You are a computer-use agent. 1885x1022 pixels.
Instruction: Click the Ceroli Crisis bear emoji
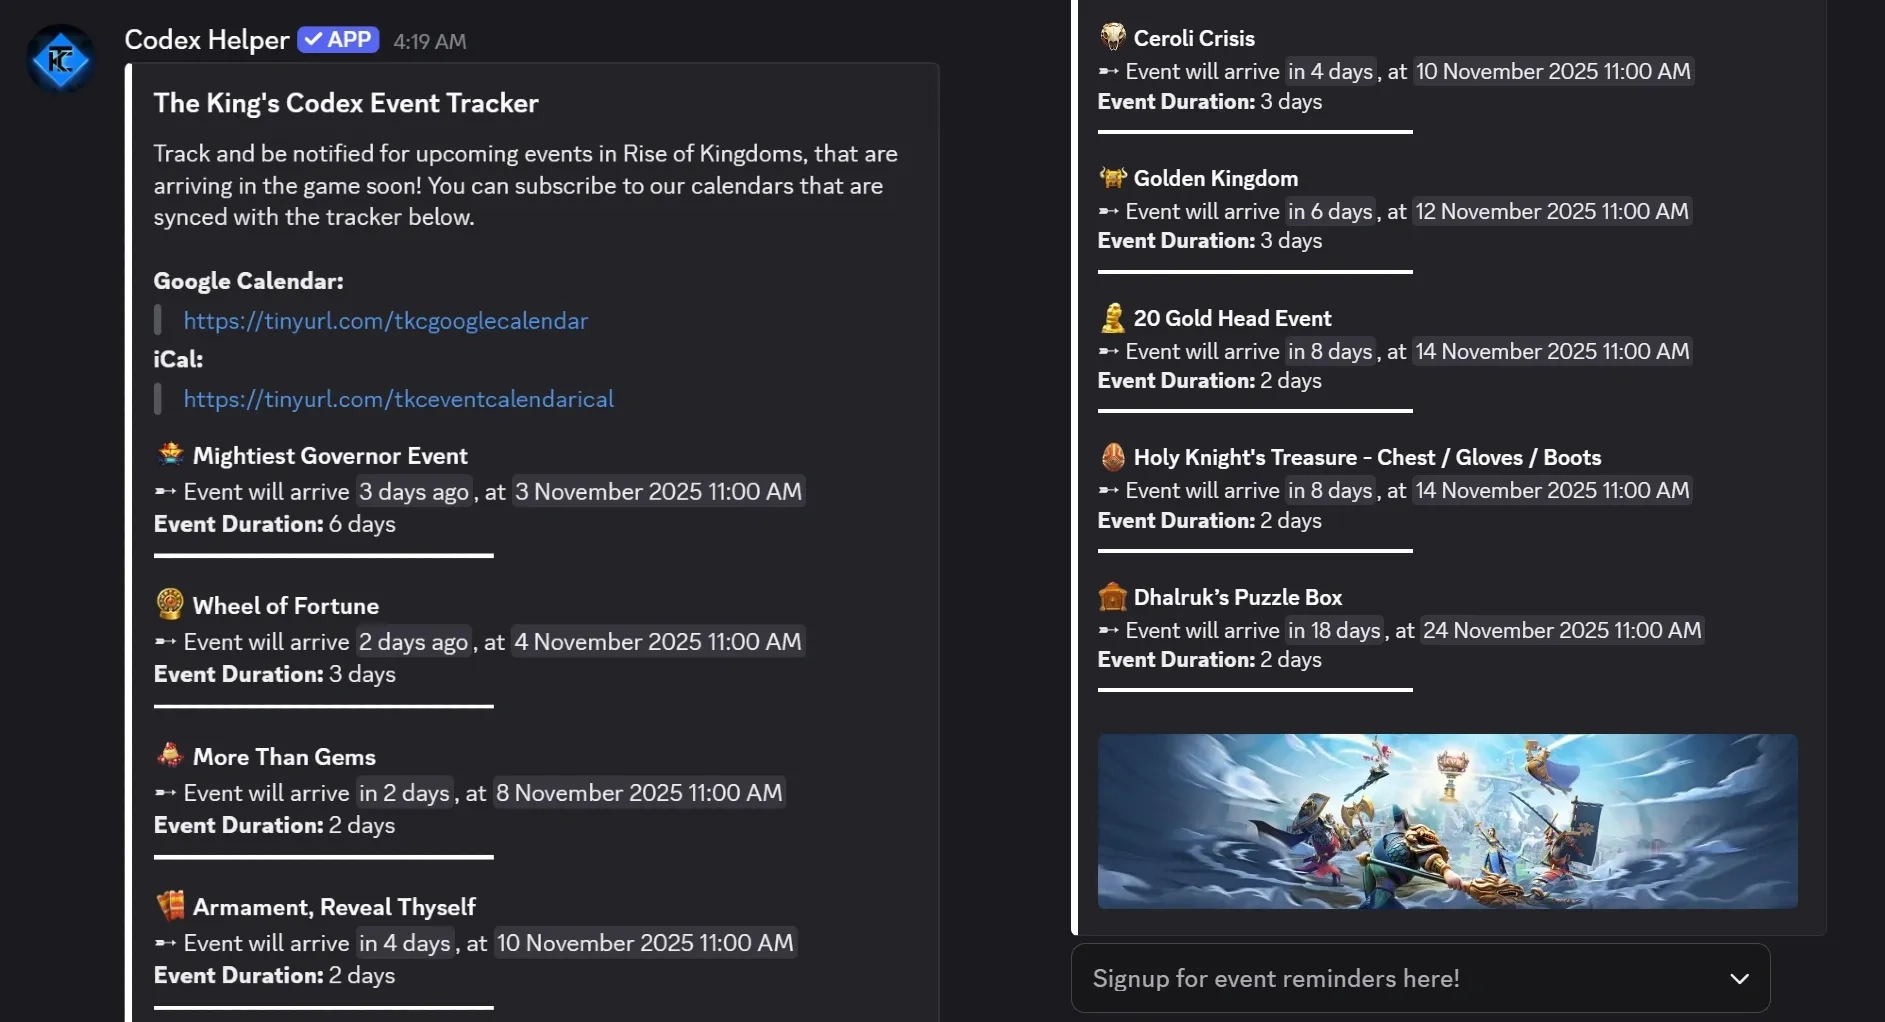coord(1112,37)
